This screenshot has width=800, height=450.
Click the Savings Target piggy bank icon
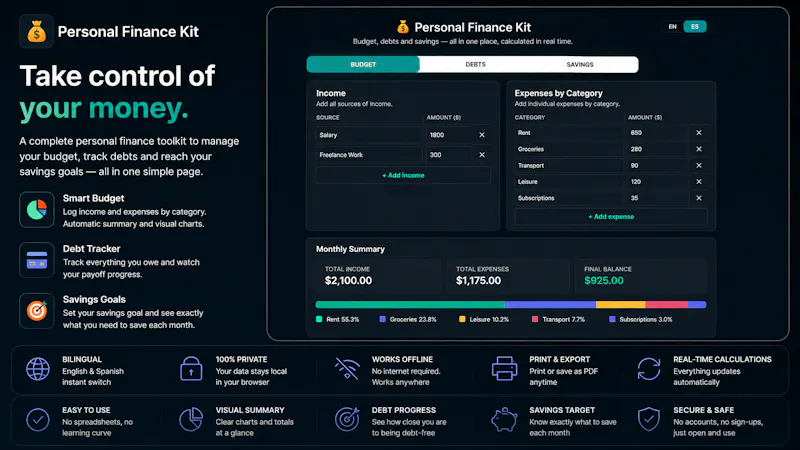504,419
